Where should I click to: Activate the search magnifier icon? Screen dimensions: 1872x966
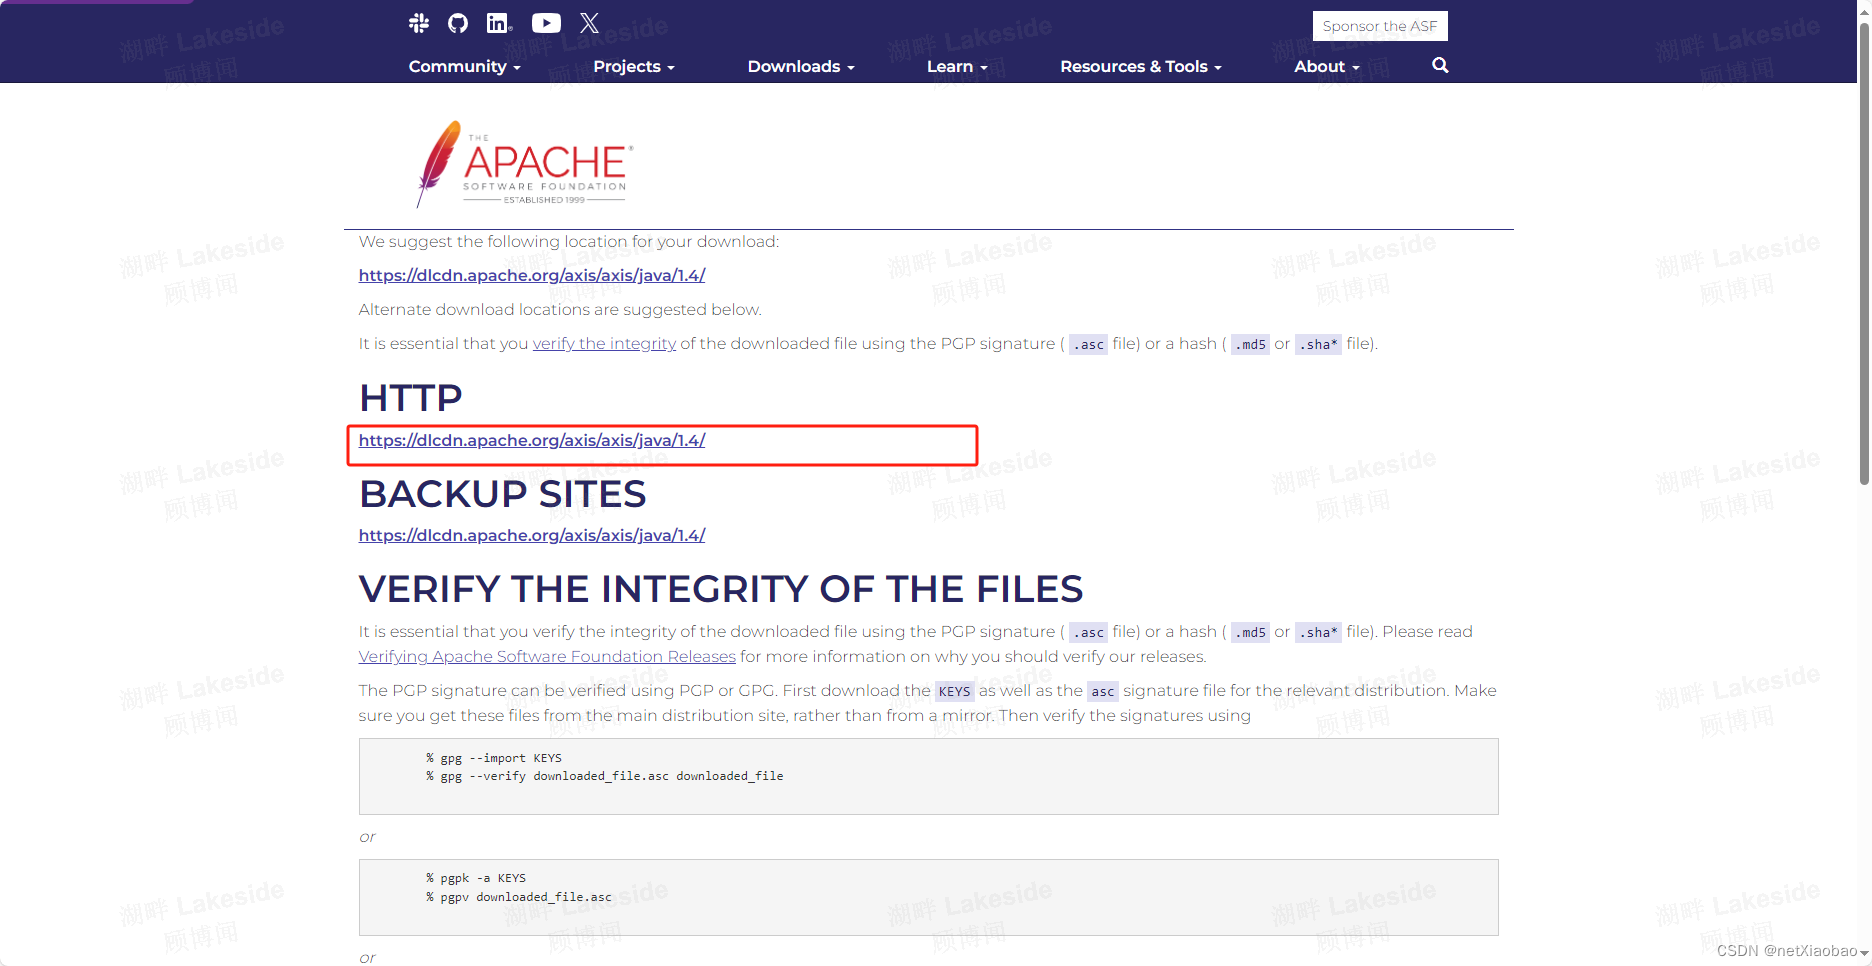click(x=1439, y=65)
